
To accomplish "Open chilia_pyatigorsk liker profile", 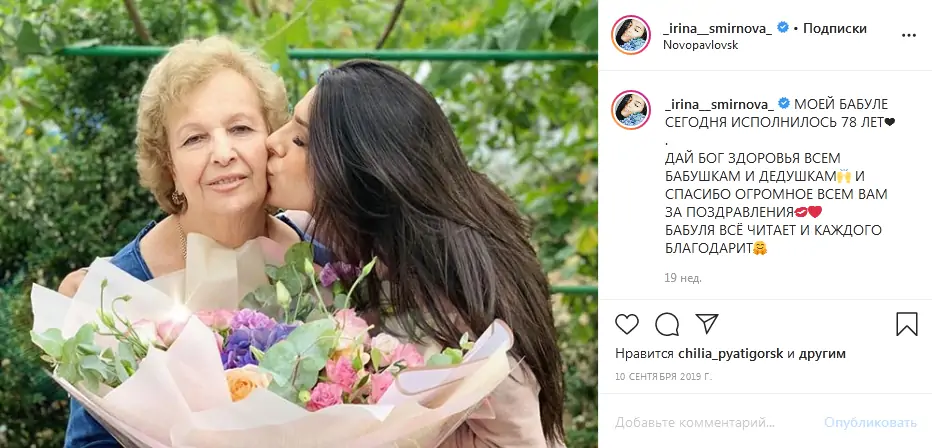I will click(x=730, y=354).
